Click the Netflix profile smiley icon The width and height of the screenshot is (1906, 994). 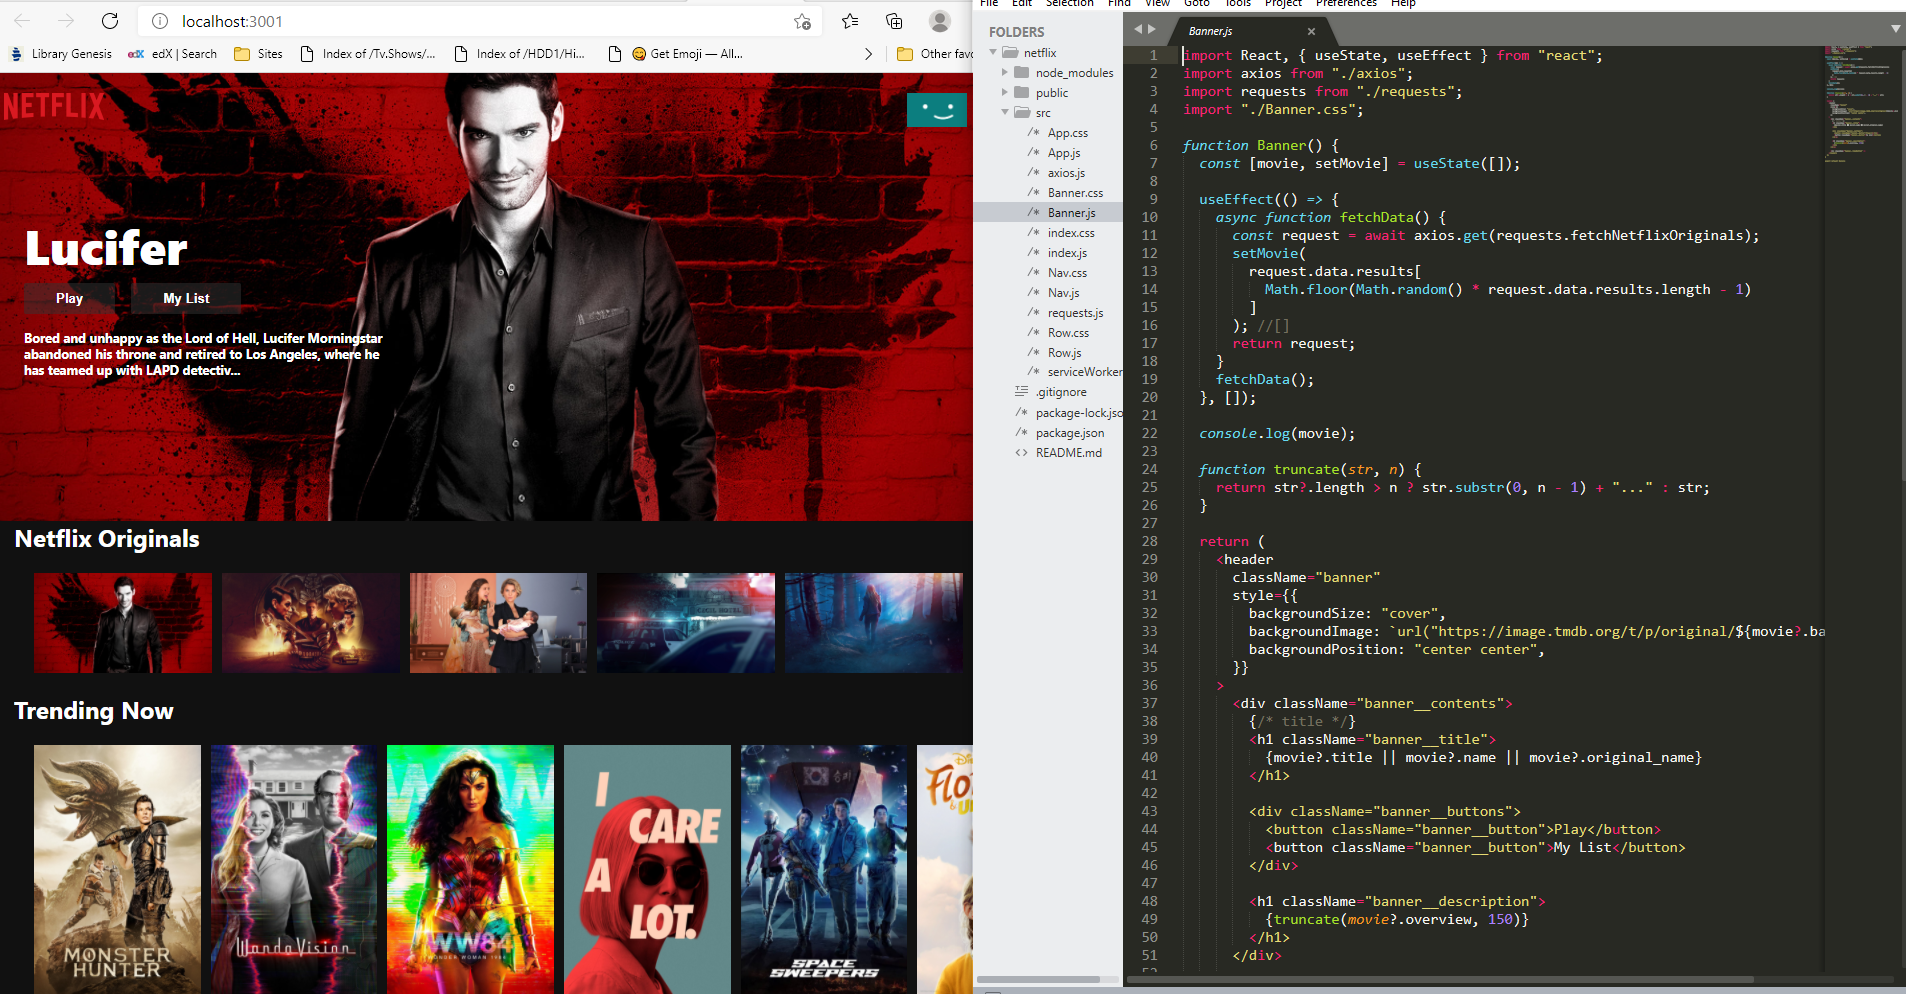(936, 110)
